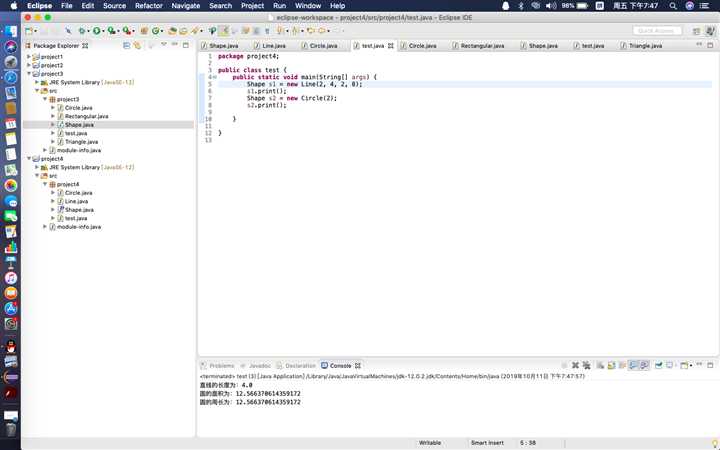
Task: Click Clear Console icon
Action: point(600,366)
